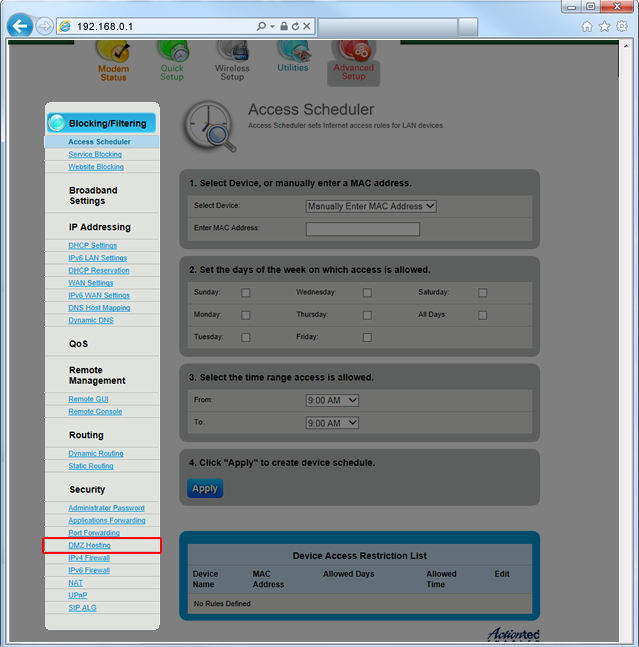This screenshot has height=647, width=639.
Task: Open the Quick Setup section icon
Action: [172, 51]
